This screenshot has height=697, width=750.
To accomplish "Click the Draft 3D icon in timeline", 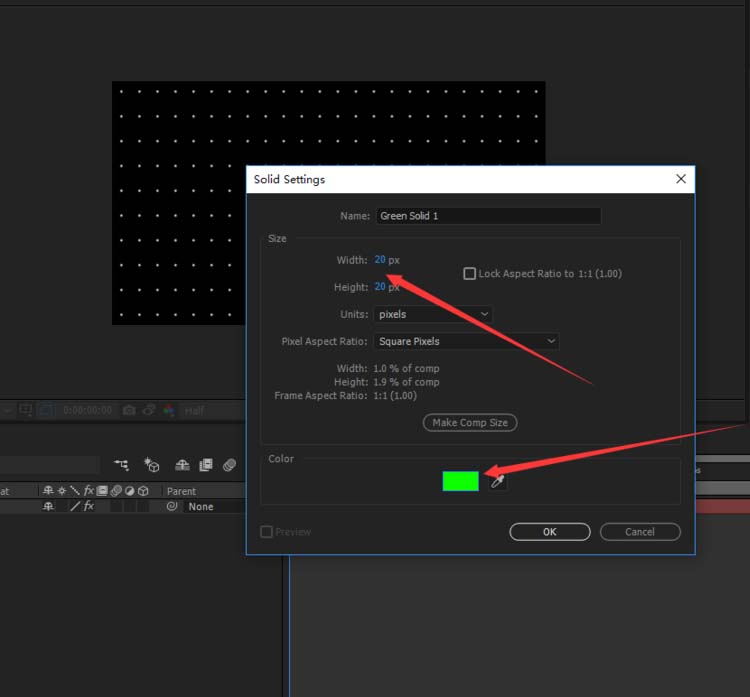I will coord(152,465).
